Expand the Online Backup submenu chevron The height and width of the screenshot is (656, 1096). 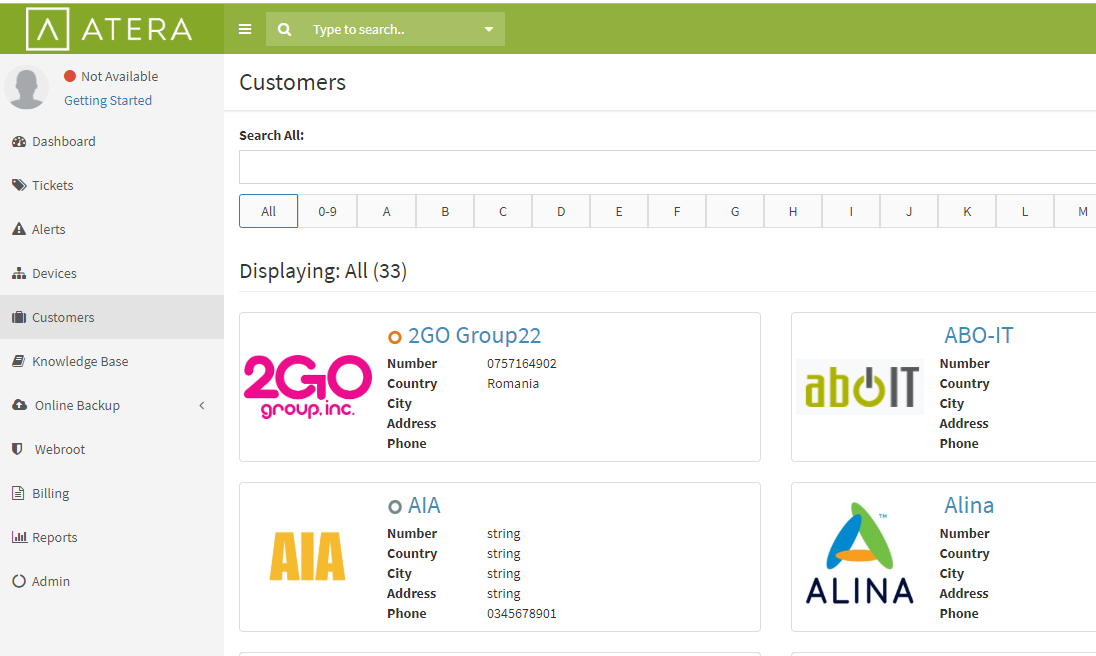[x=202, y=405]
